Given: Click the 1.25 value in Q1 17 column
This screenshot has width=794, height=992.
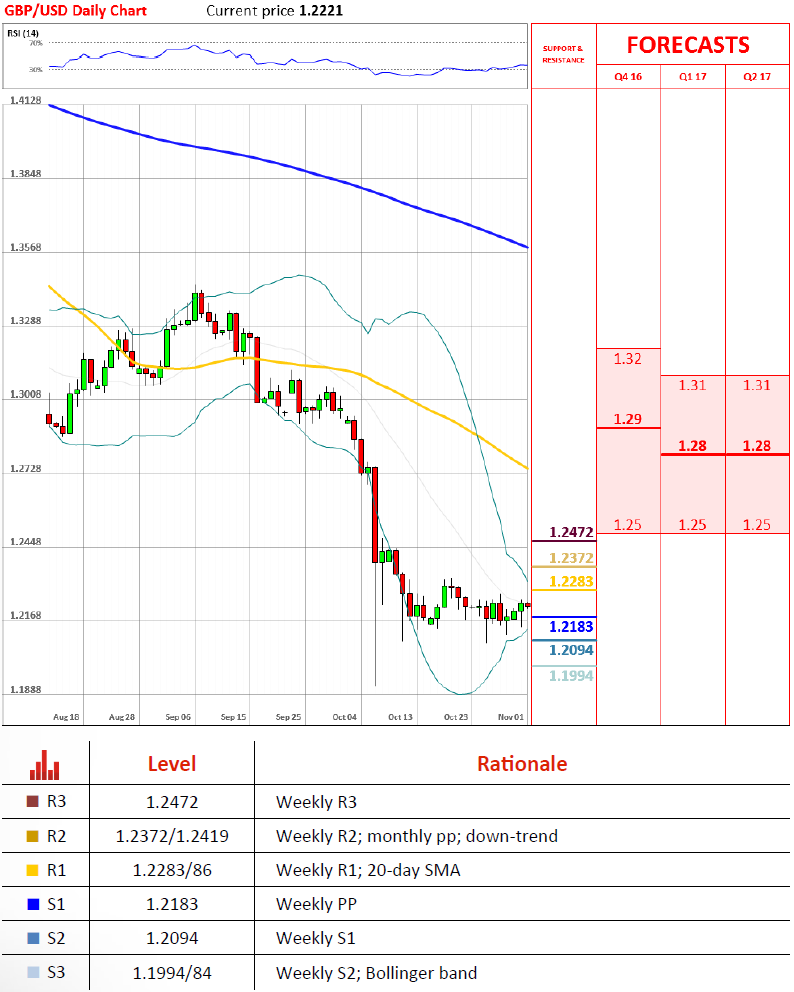Looking at the screenshot, I should tap(693, 524).
